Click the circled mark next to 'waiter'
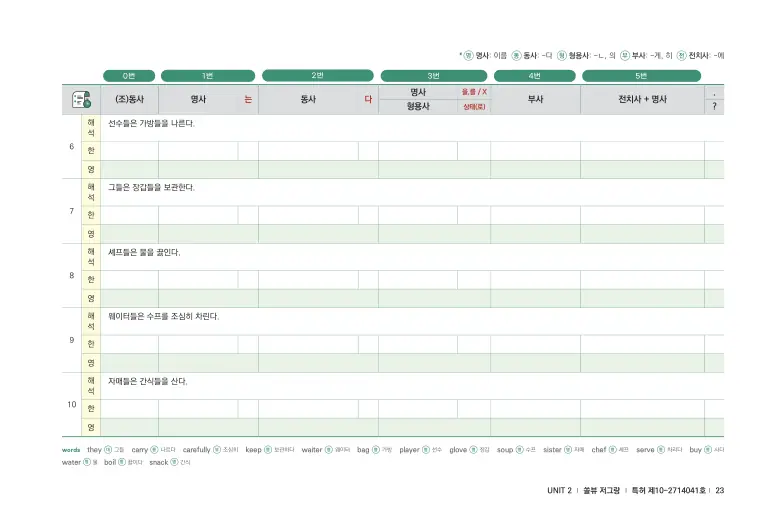The height and width of the screenshot is (521, 757). click(x=329, y=450)
